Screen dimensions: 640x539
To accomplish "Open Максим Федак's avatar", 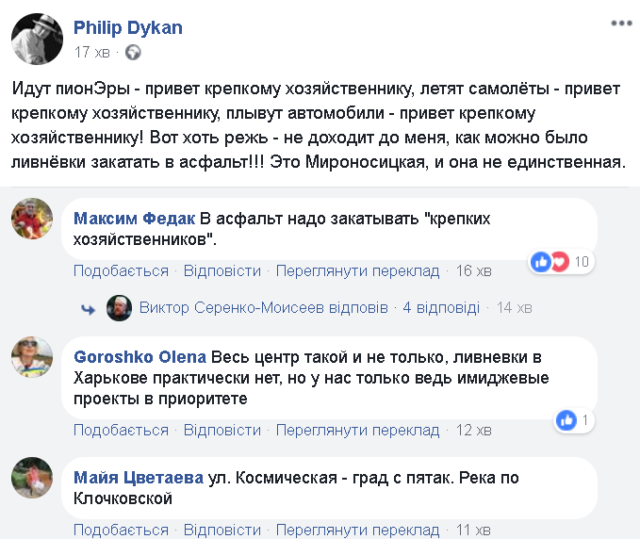I will [32, 218].
